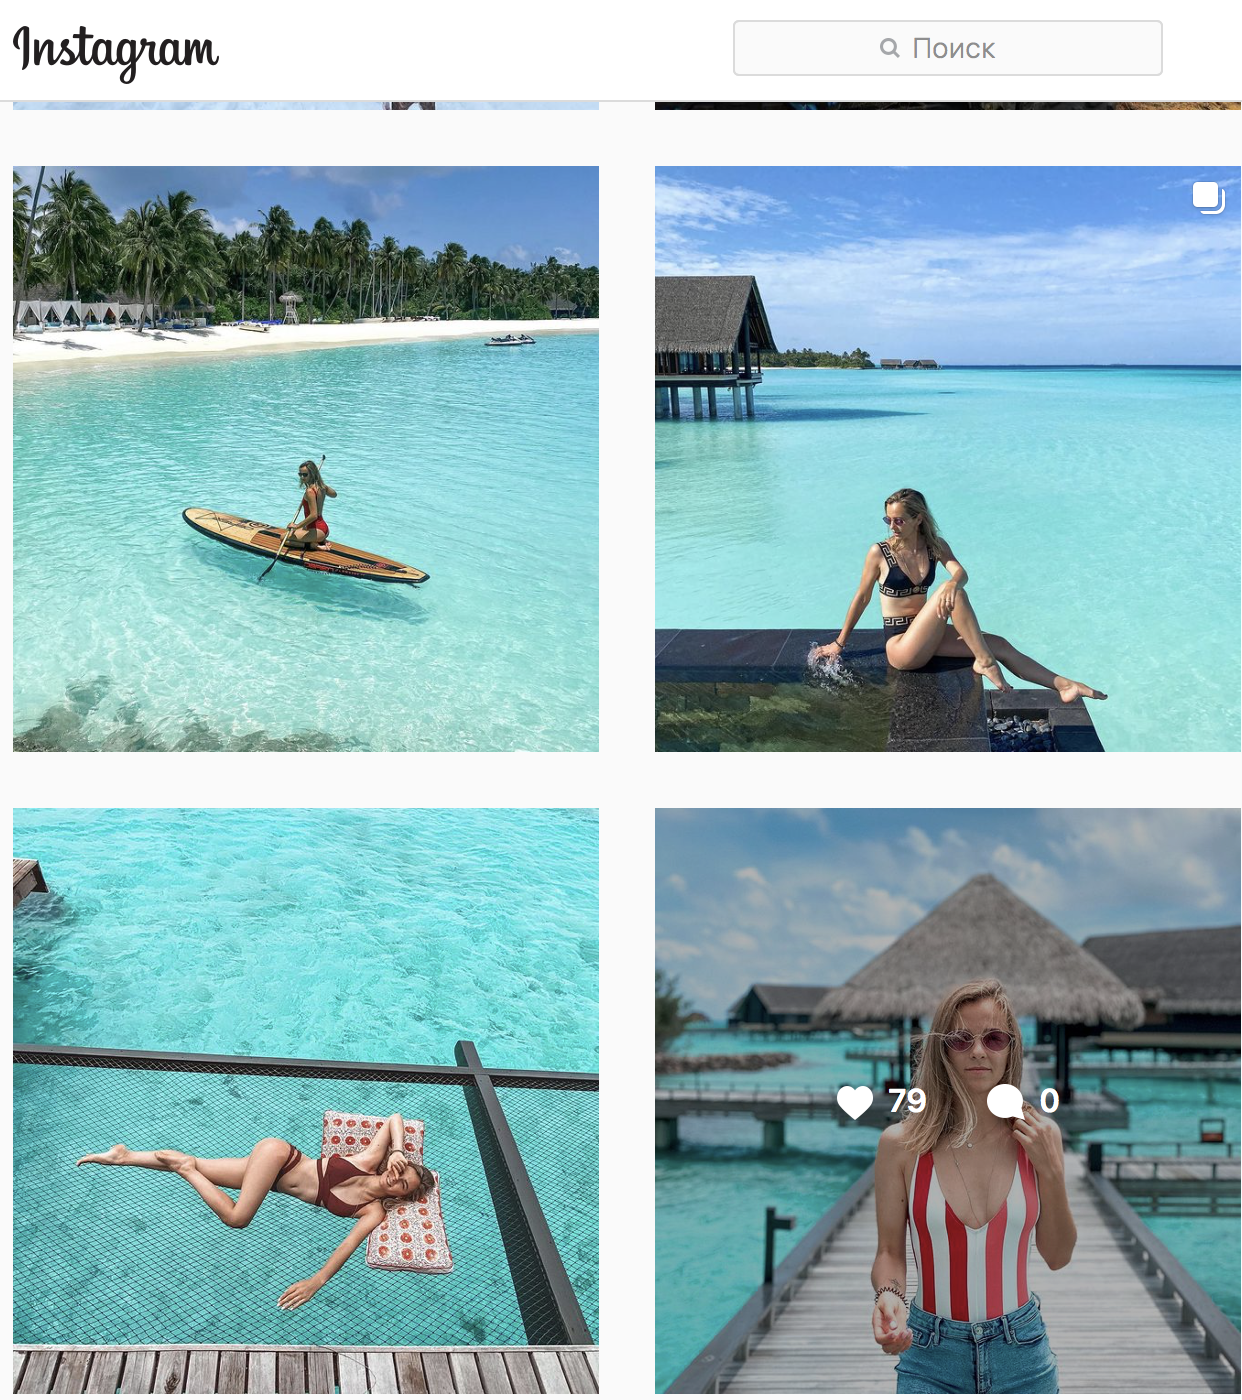
Task: Open the partially hidden top-left post
Action: click(x=306, y=105)
